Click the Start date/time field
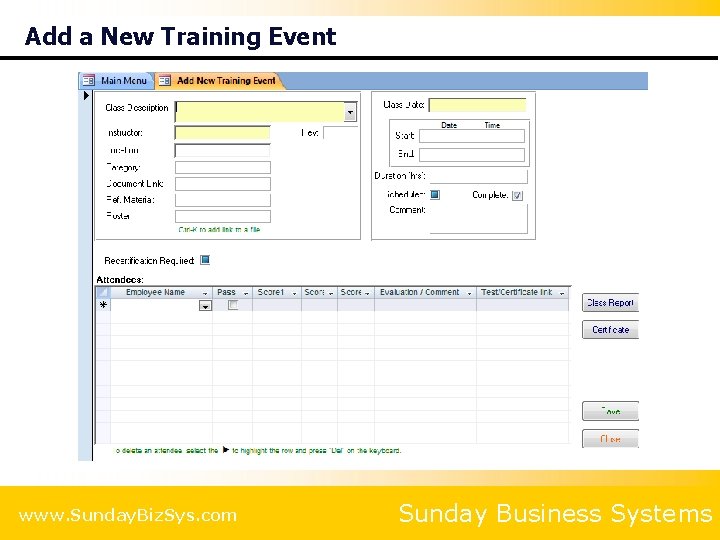Screen dimensions: 720x540 [472, 136]
